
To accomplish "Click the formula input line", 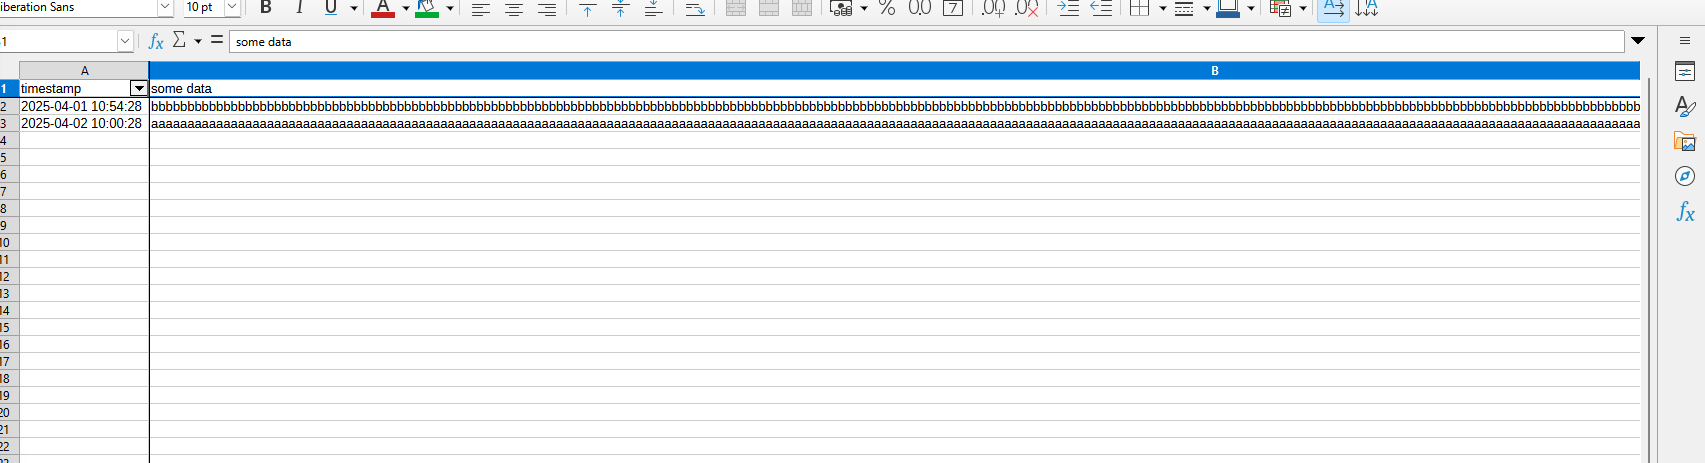I will (x=925, y=42).
